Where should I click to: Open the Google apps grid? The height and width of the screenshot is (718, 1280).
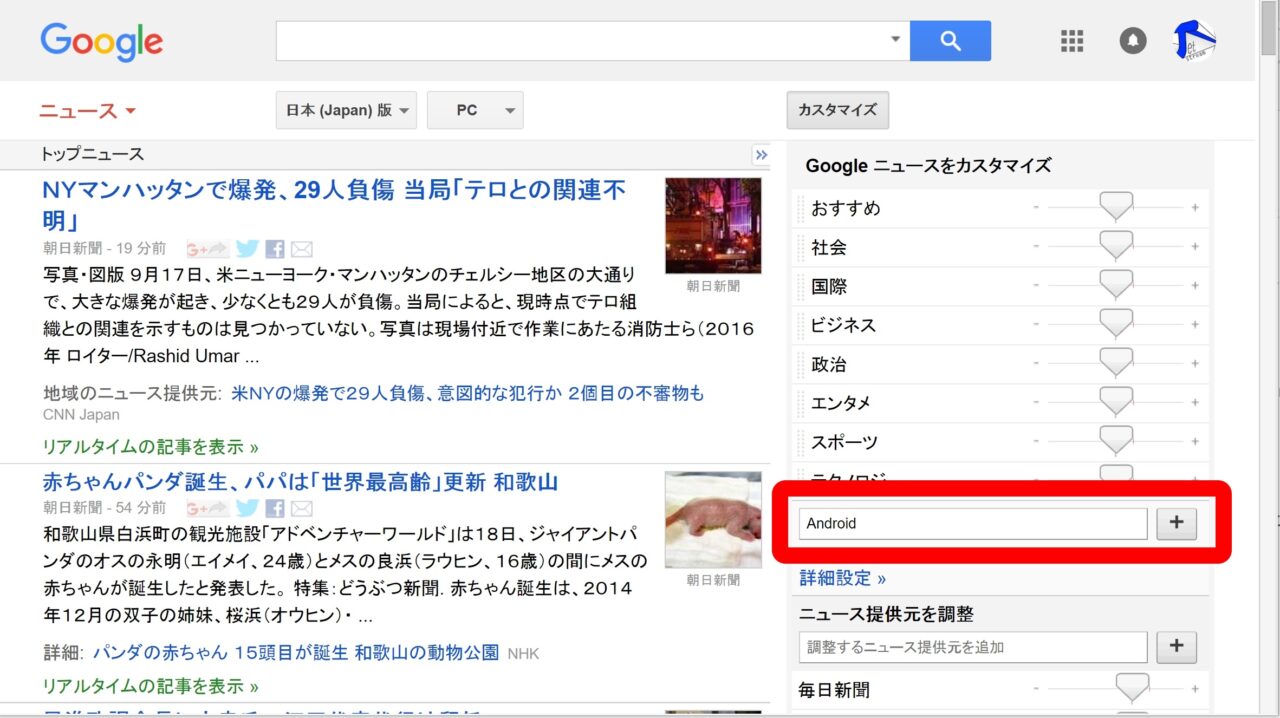pos(1071,41)
